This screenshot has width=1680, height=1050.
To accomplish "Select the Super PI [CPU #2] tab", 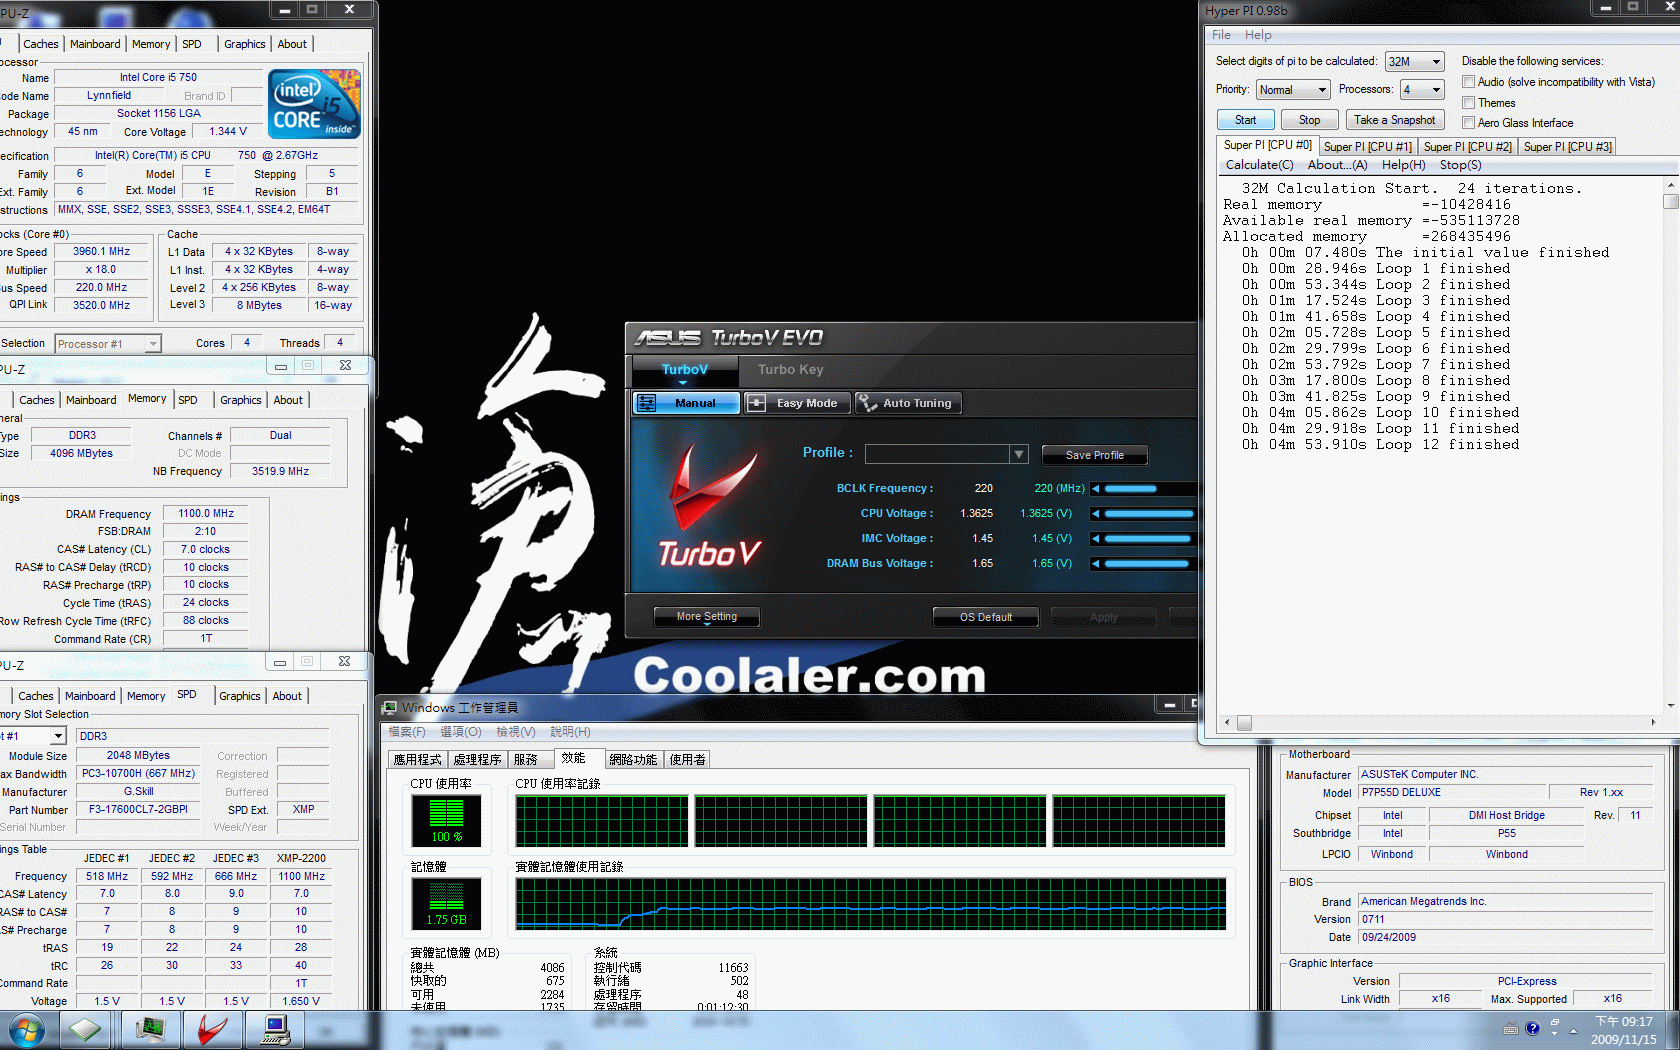I will [x=1467, y=147].
